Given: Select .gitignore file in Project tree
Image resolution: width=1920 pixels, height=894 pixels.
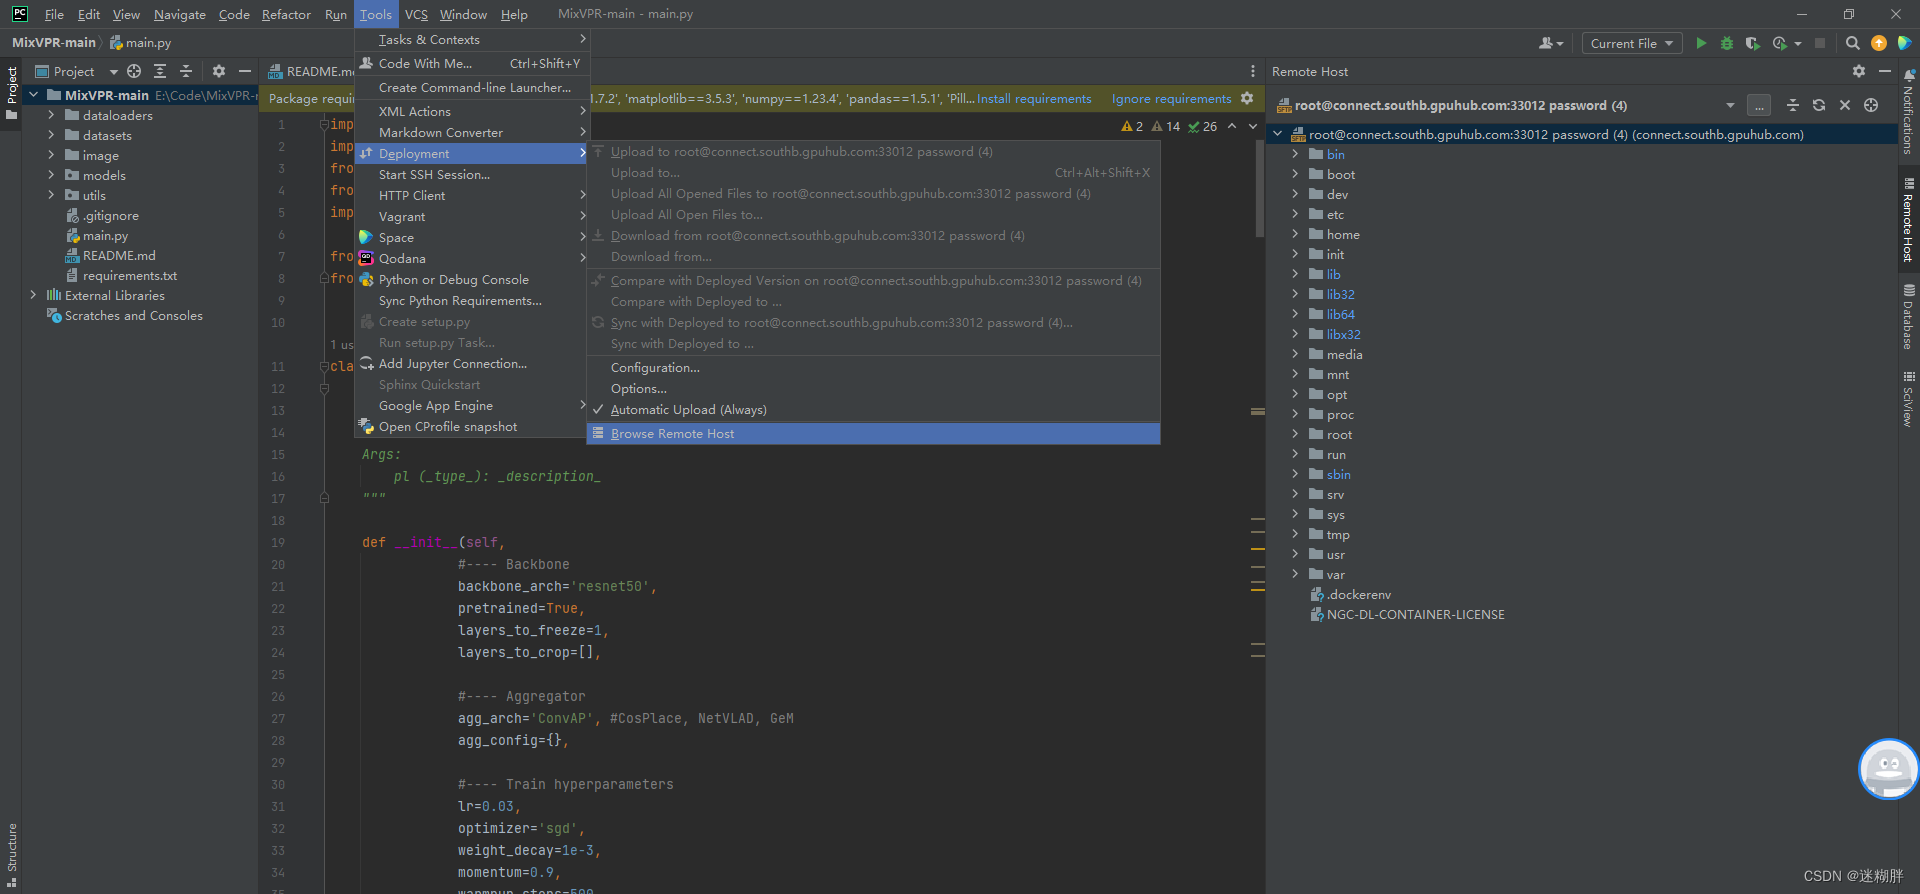Looking at the screenshot, I should tap(110, 215).
